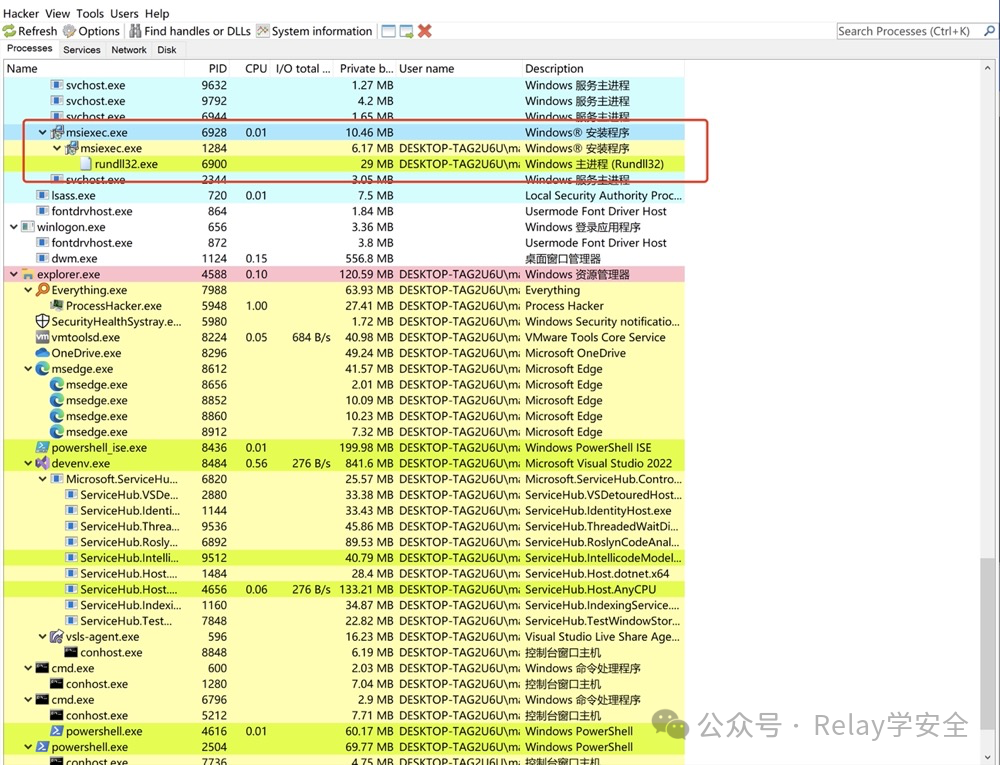Open Find handles or DLLs
Image resolution: width=1000 pixels, height=765 pixels.
(190, 31)
